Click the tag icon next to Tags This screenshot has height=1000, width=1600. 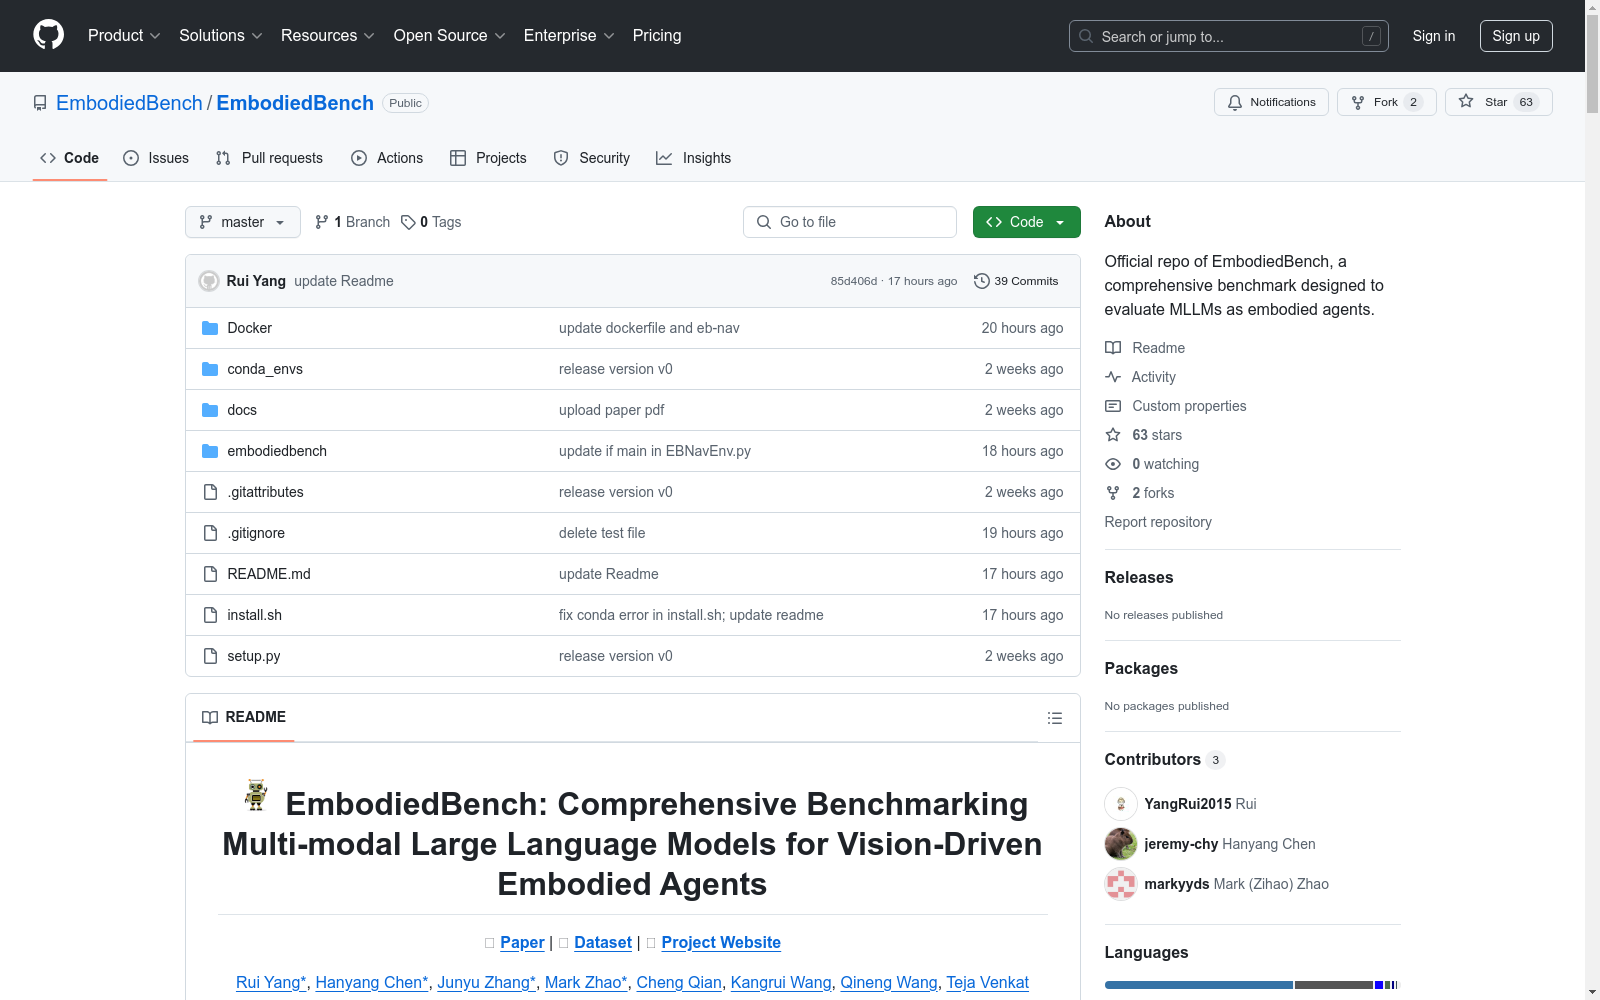pos(408,222)
